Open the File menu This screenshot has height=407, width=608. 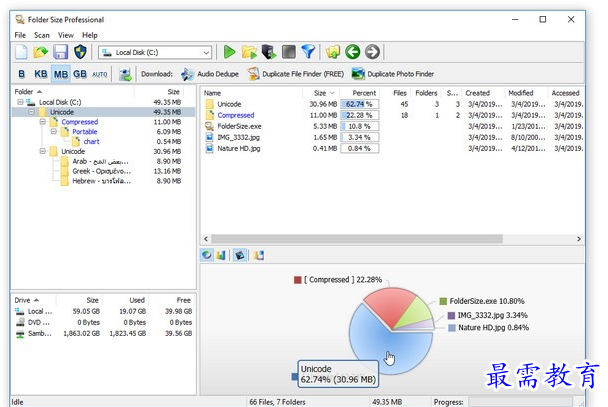point(20,35)
